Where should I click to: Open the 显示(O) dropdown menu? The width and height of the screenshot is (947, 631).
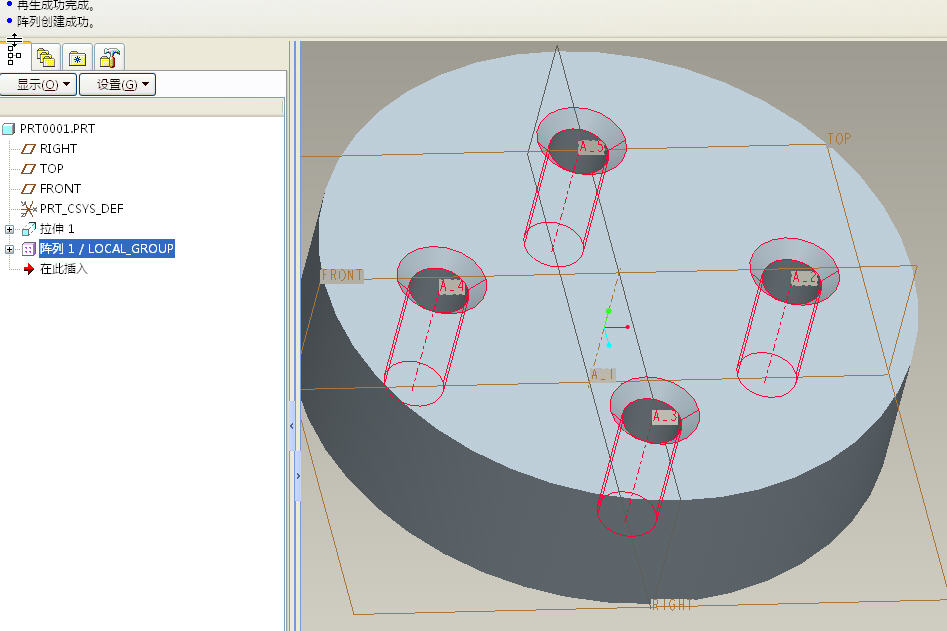tap(39, 85)
